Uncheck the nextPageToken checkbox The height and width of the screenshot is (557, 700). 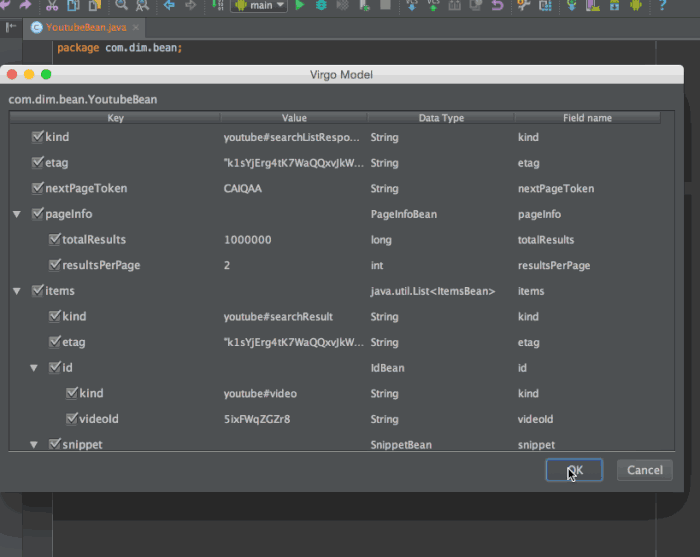(38, 188)
